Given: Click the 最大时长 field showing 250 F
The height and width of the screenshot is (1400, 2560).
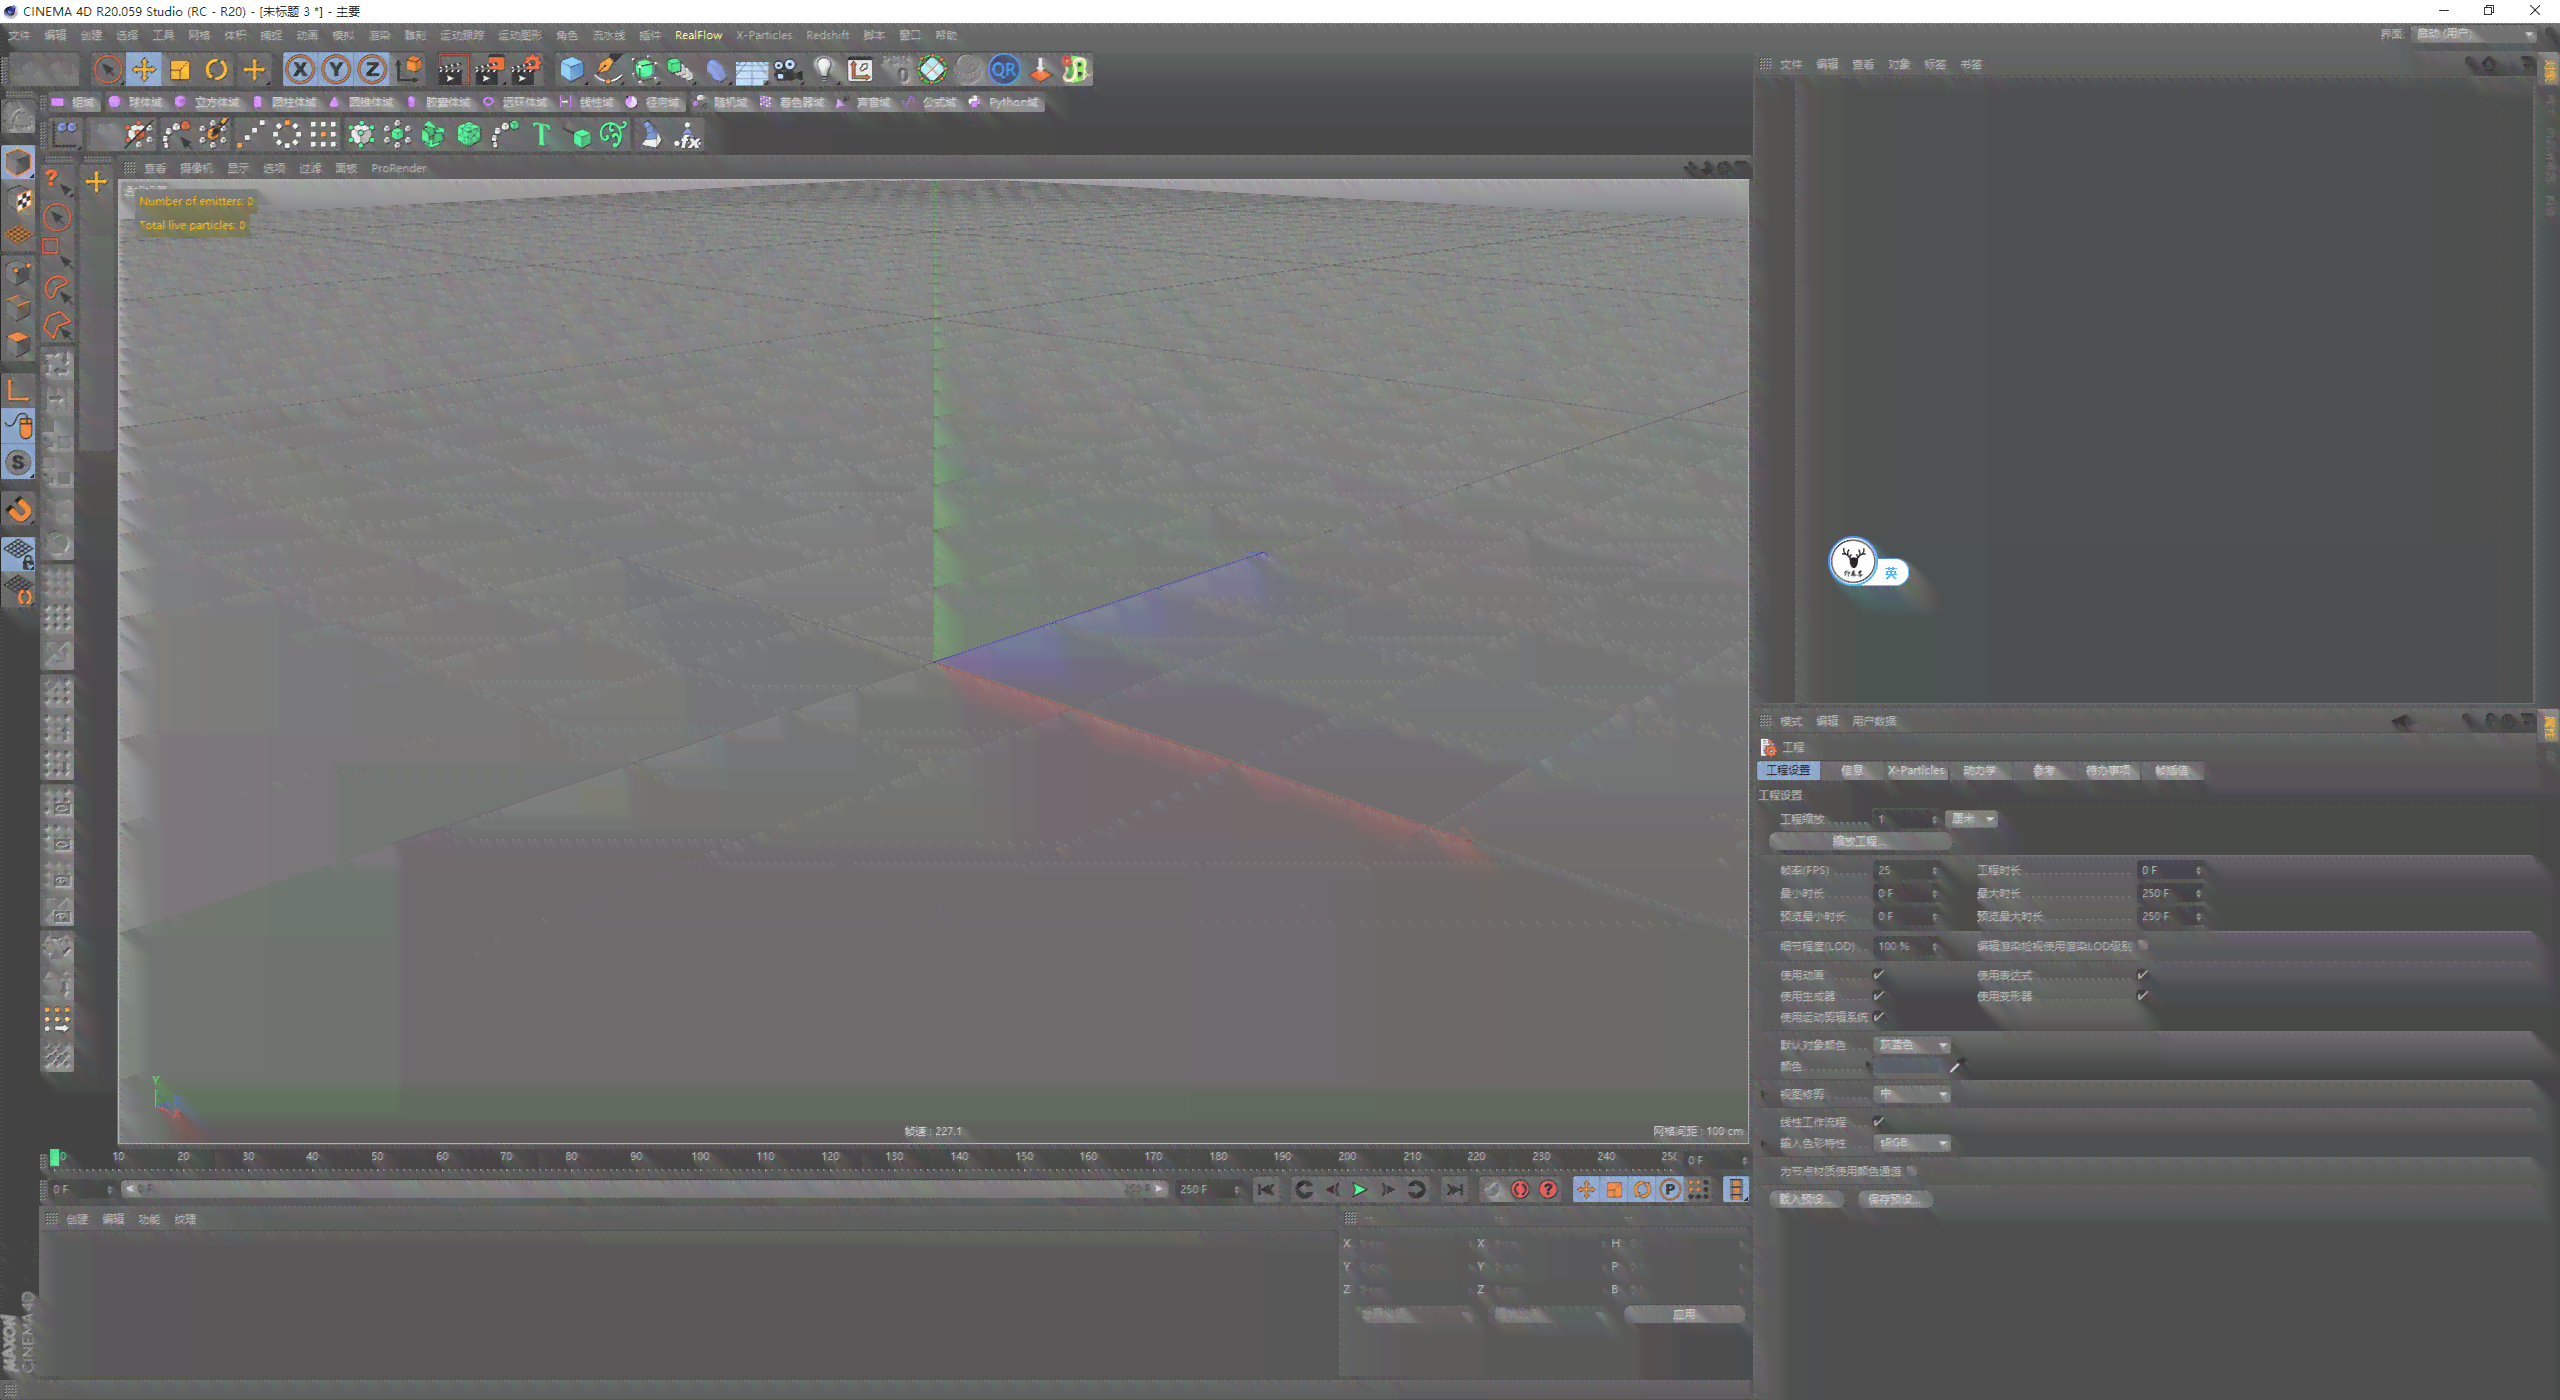Looking at the screenshot, I should [x=2170, y=894].
